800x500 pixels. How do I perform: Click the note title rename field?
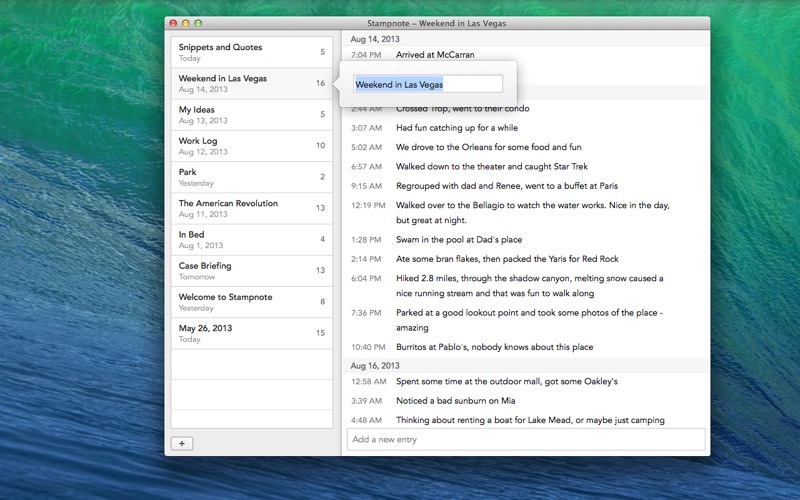click(x=428, y=84)
